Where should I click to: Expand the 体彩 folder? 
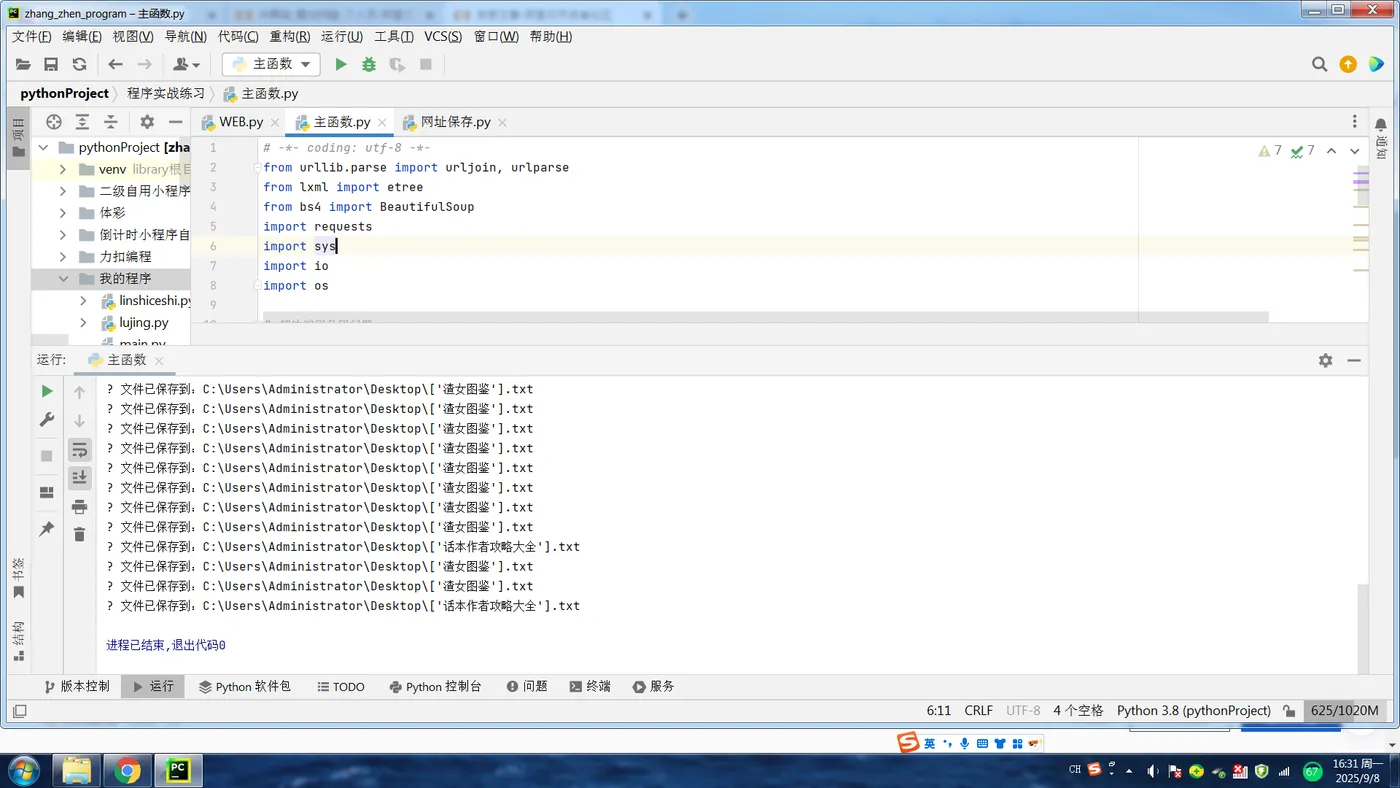[63, 213]
